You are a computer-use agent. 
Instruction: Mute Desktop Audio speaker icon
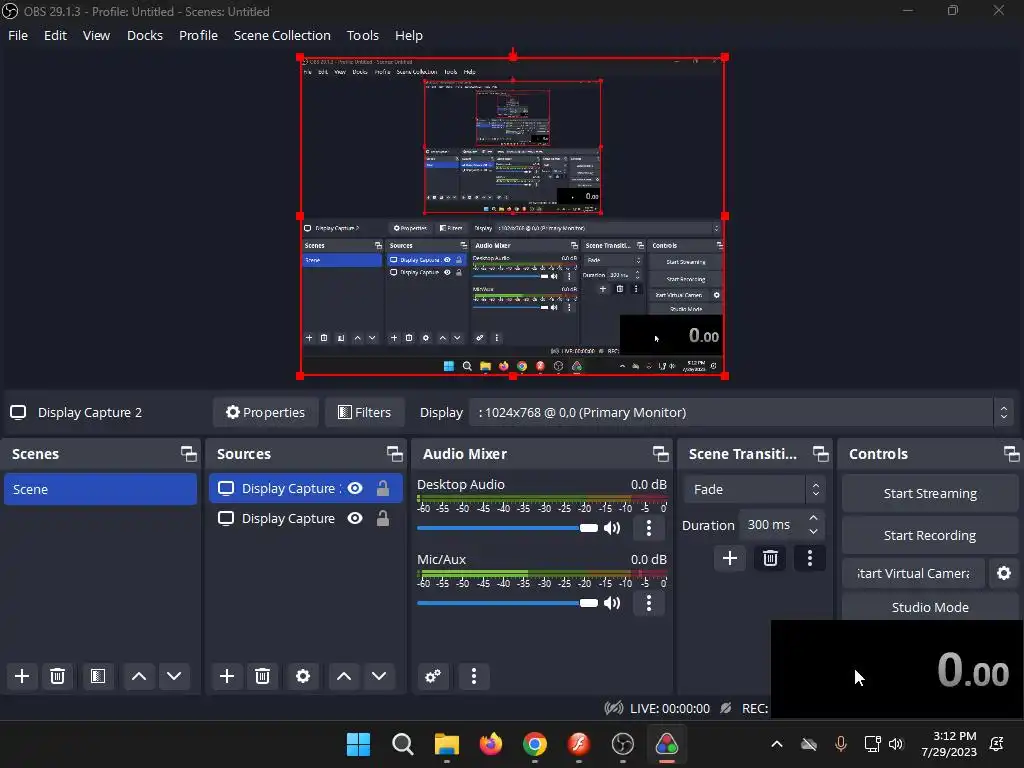[612, 528]
